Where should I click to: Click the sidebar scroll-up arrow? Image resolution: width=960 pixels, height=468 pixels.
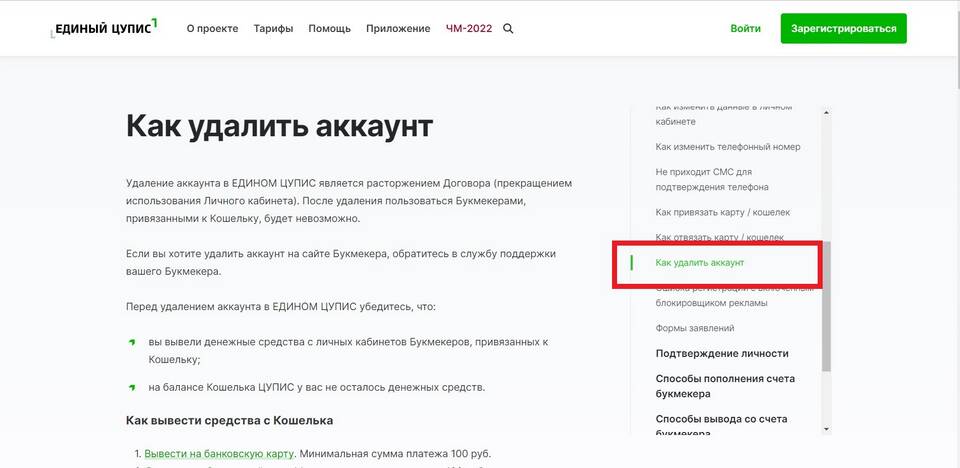coord(826,113)
